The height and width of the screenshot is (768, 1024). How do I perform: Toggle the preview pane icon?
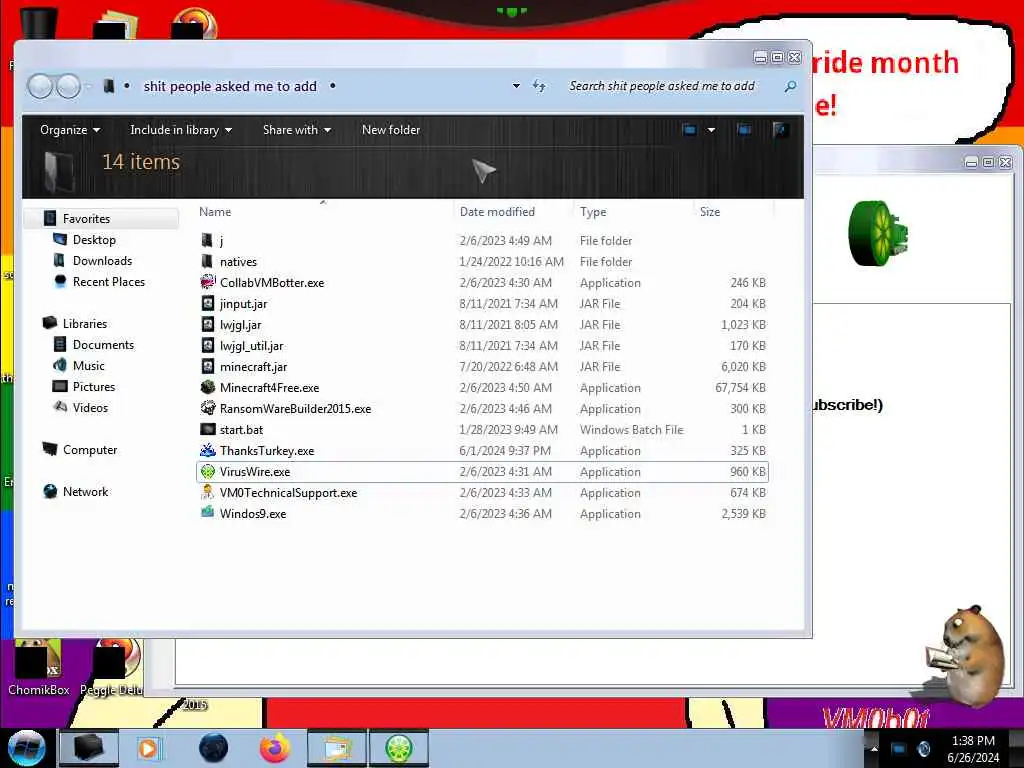(x=744, y=129)
